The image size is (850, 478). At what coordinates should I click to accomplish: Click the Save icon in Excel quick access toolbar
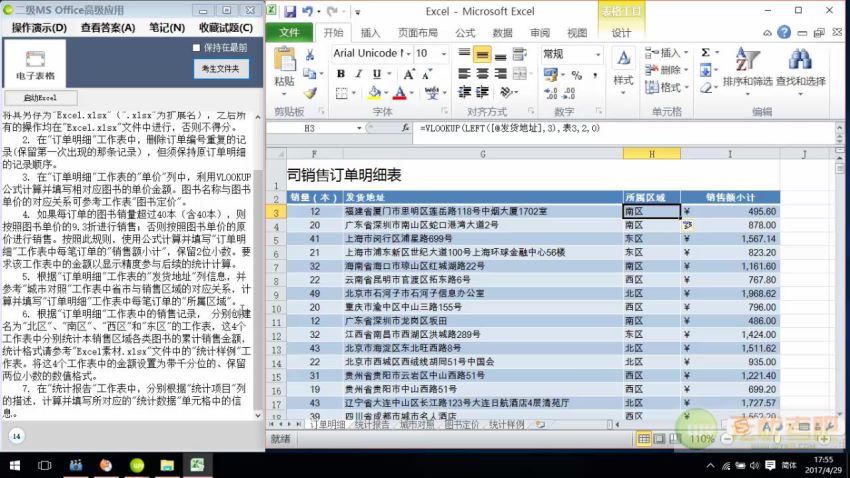[290, 11]
